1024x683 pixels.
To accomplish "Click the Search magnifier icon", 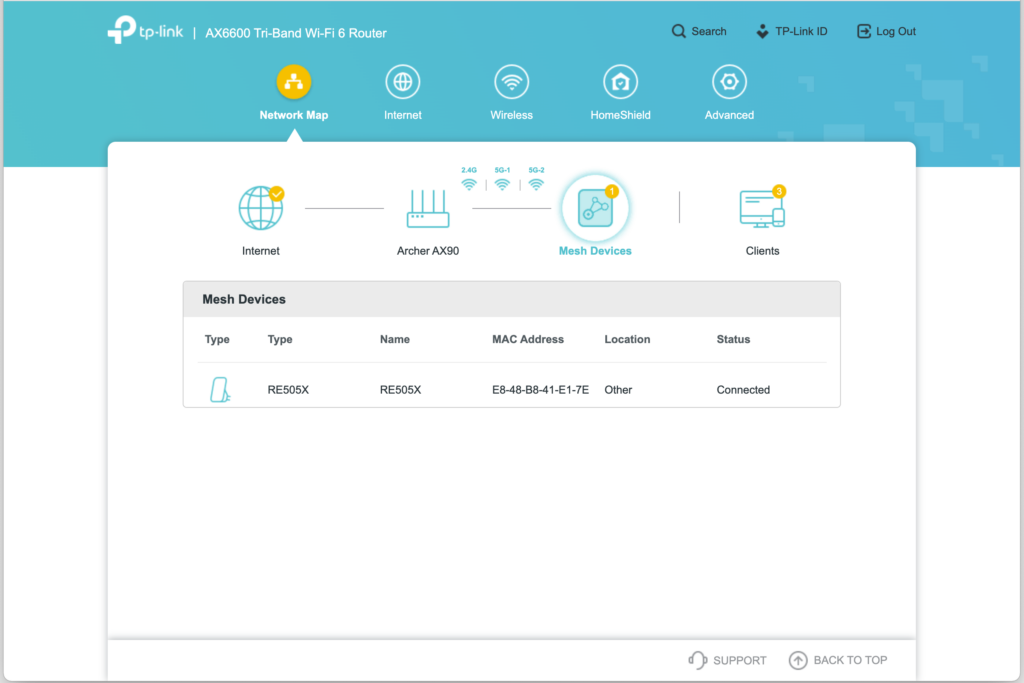I will click(679, 31).
